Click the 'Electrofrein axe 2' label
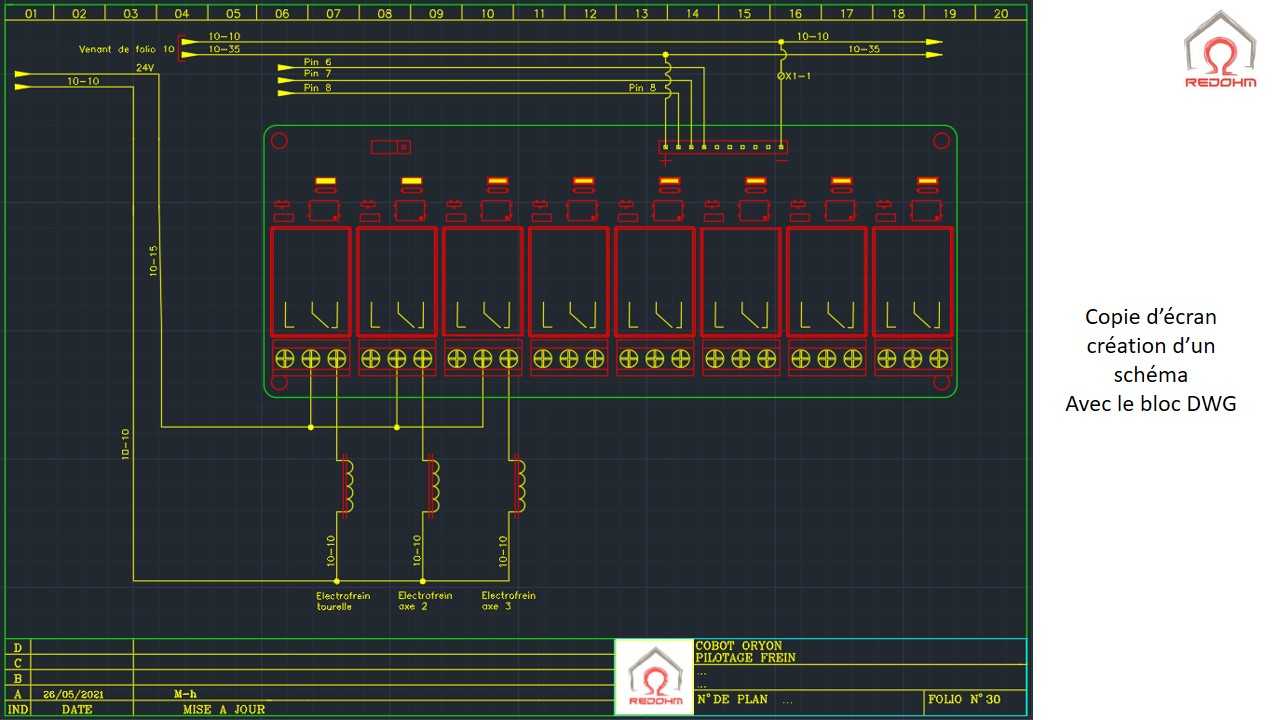 point(425,601)
